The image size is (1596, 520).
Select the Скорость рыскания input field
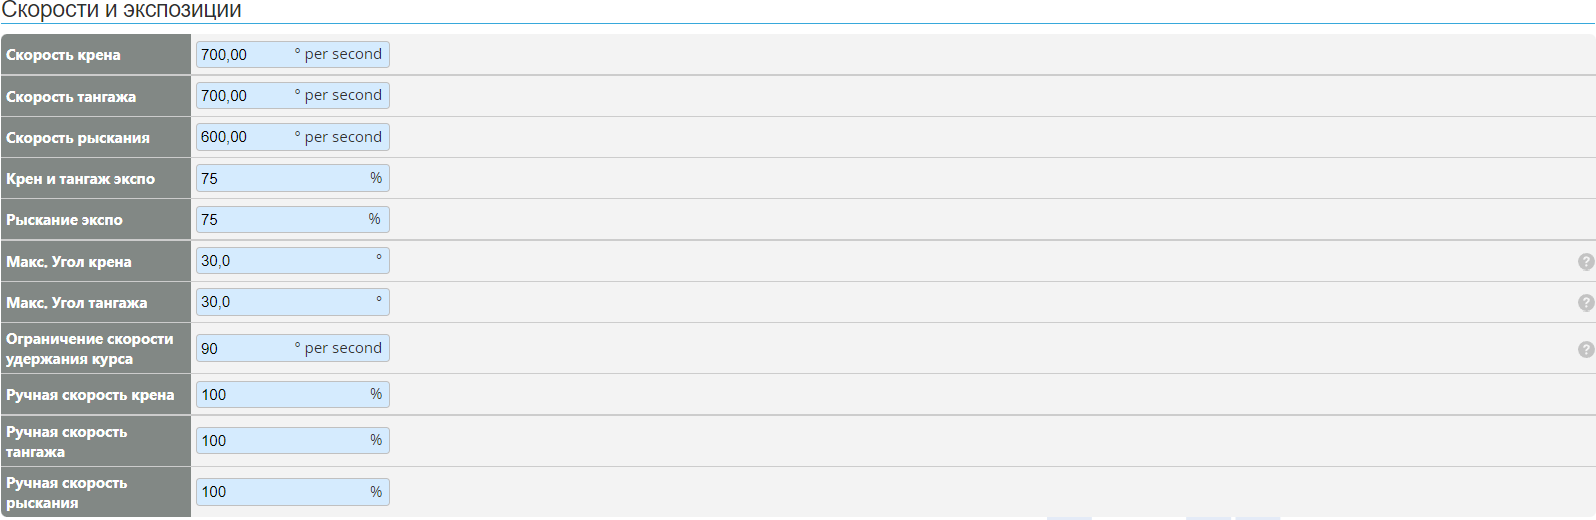245,137
